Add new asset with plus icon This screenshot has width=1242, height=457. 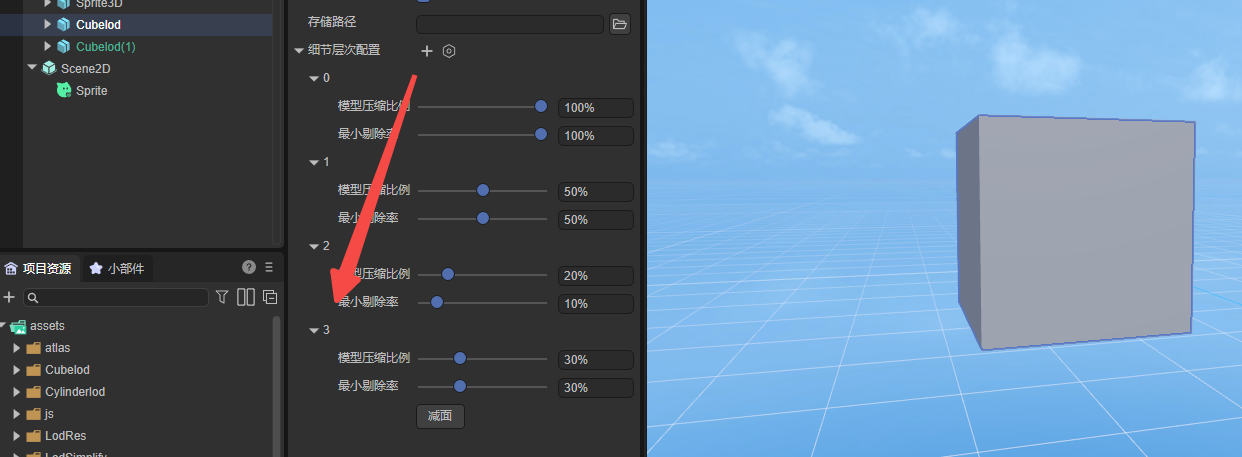[9, 297]
